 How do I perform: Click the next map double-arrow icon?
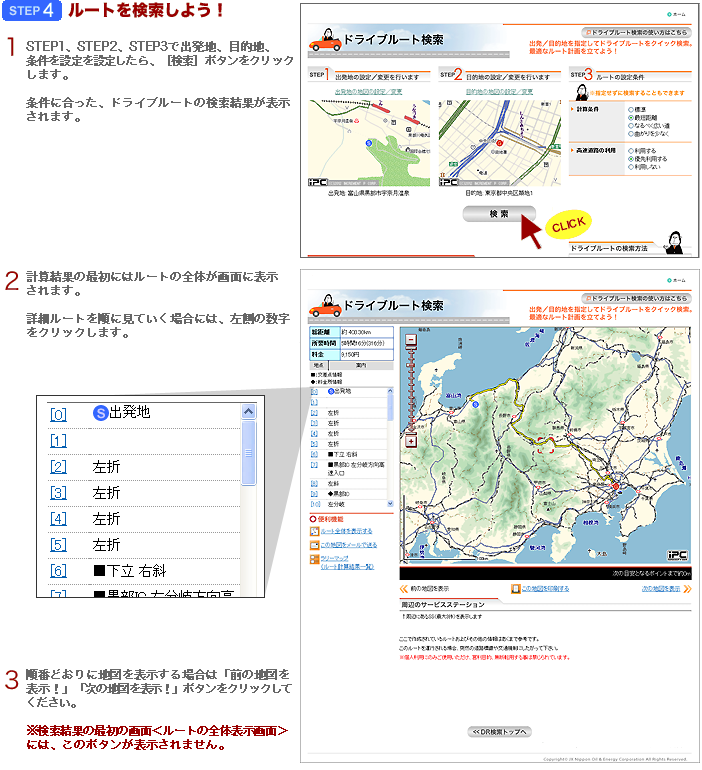point(687,589)
